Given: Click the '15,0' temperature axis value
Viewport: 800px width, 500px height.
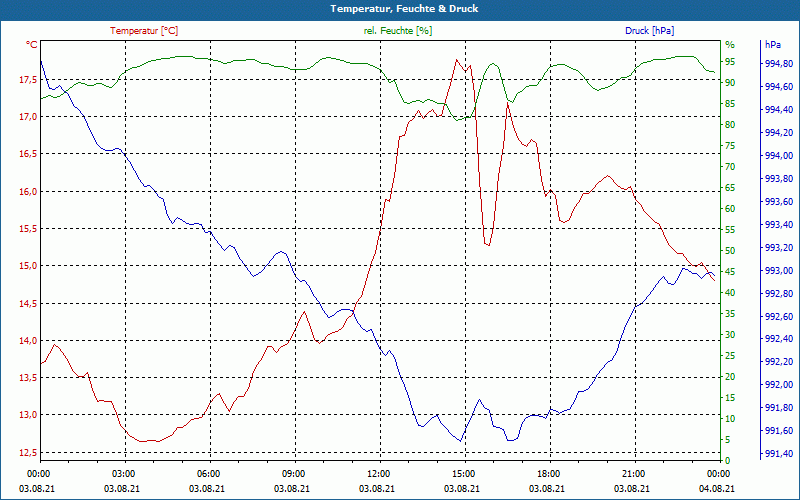Looking at the screenshot, I should [28, 266].
